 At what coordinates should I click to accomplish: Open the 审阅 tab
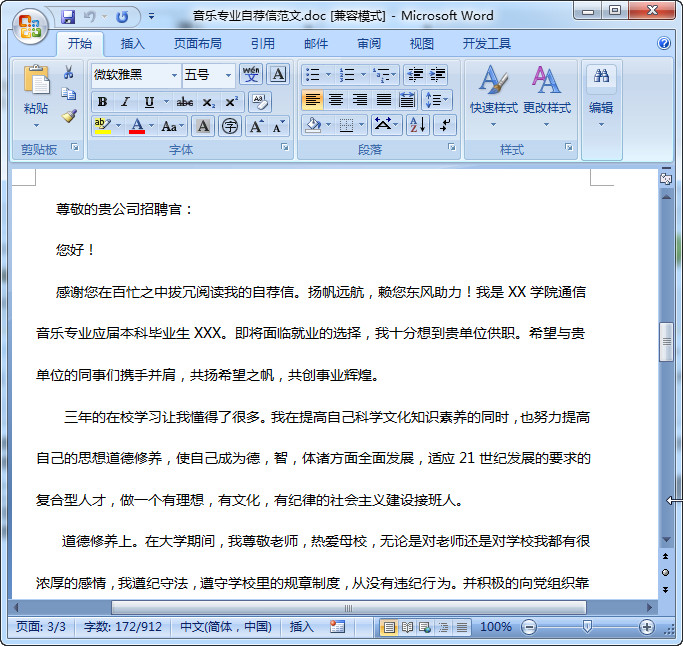tap(369, 44)
